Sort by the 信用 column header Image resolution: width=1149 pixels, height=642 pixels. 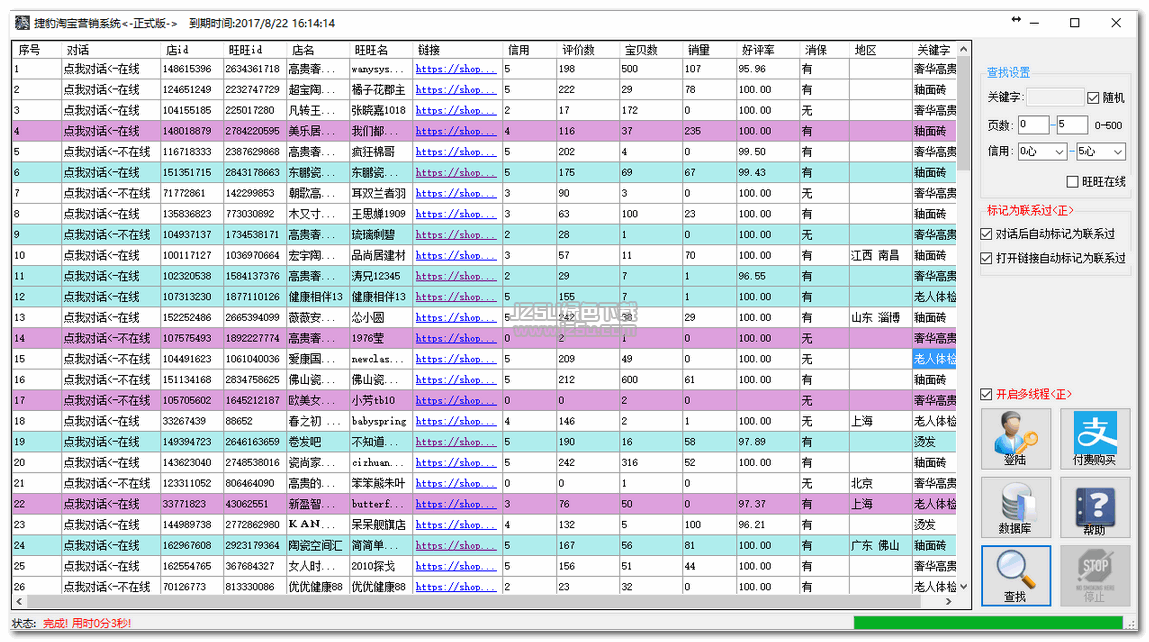tap(528, 50)
